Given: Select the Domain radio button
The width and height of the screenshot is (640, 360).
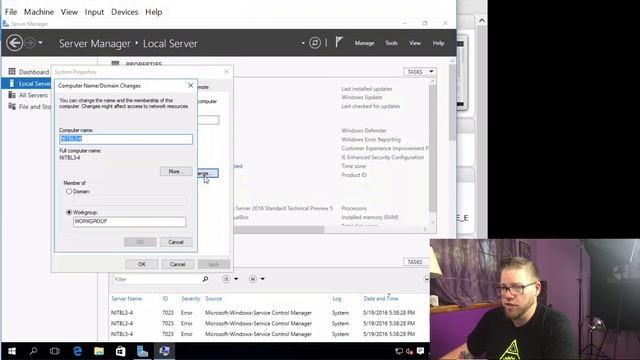Looking at the screenshot, I should 69,191.
